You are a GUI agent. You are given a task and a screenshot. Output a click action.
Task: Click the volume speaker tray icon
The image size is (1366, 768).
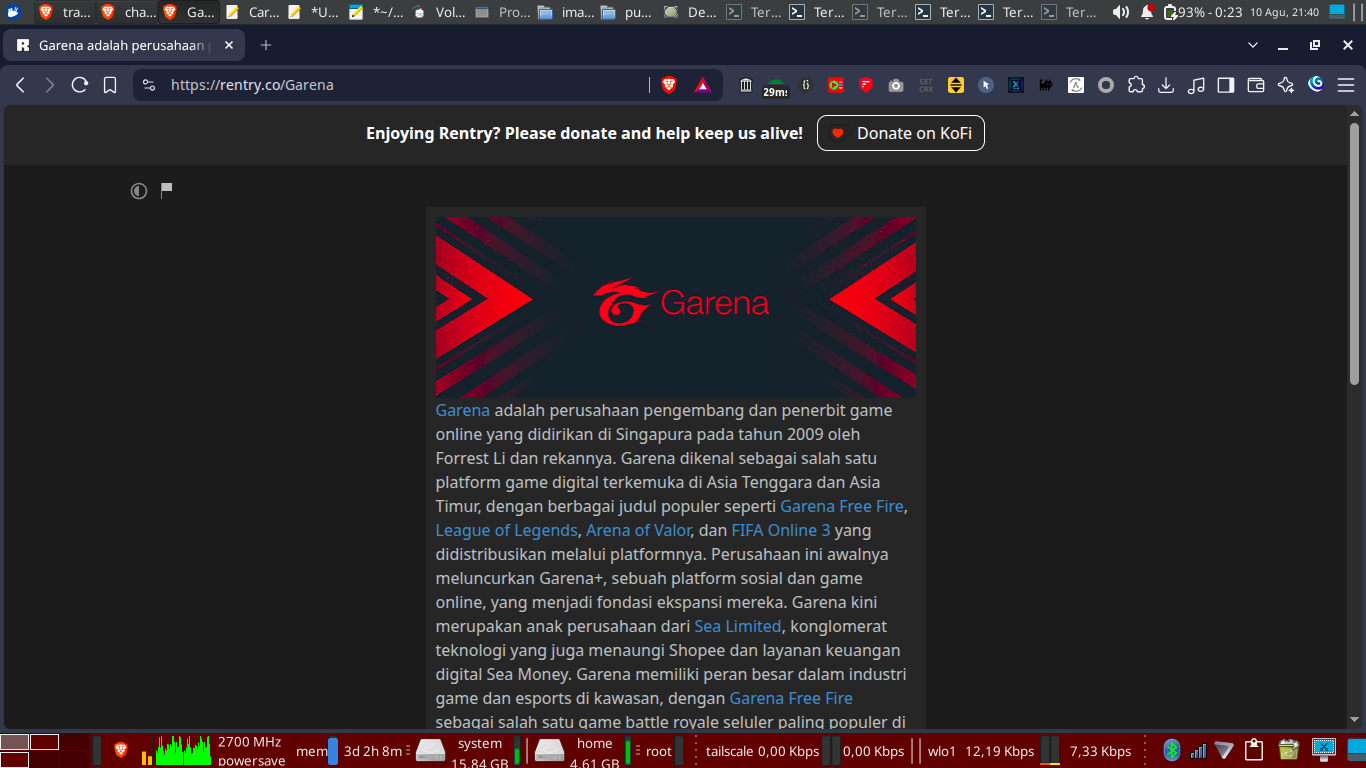click(x=1121, y=12)
